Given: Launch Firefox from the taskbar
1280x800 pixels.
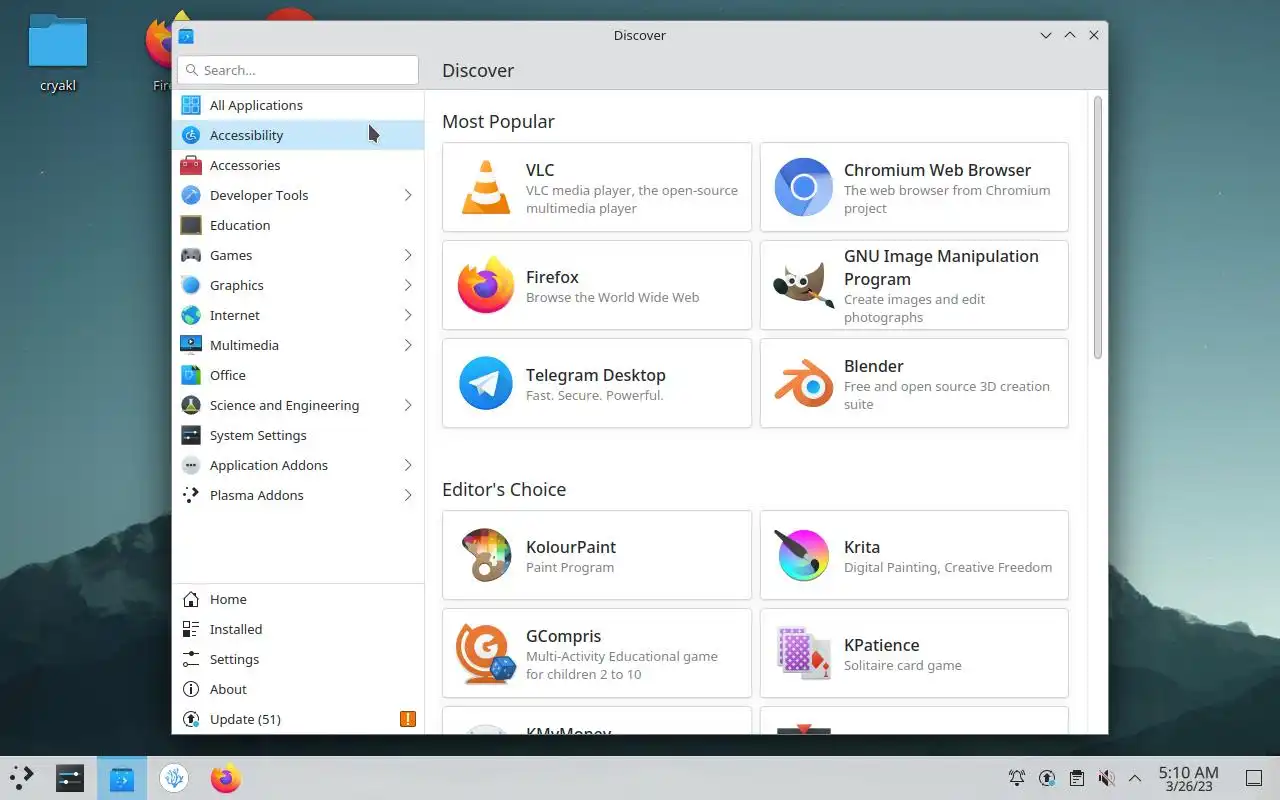Looking at the screenshot, I should pos(226,778).
